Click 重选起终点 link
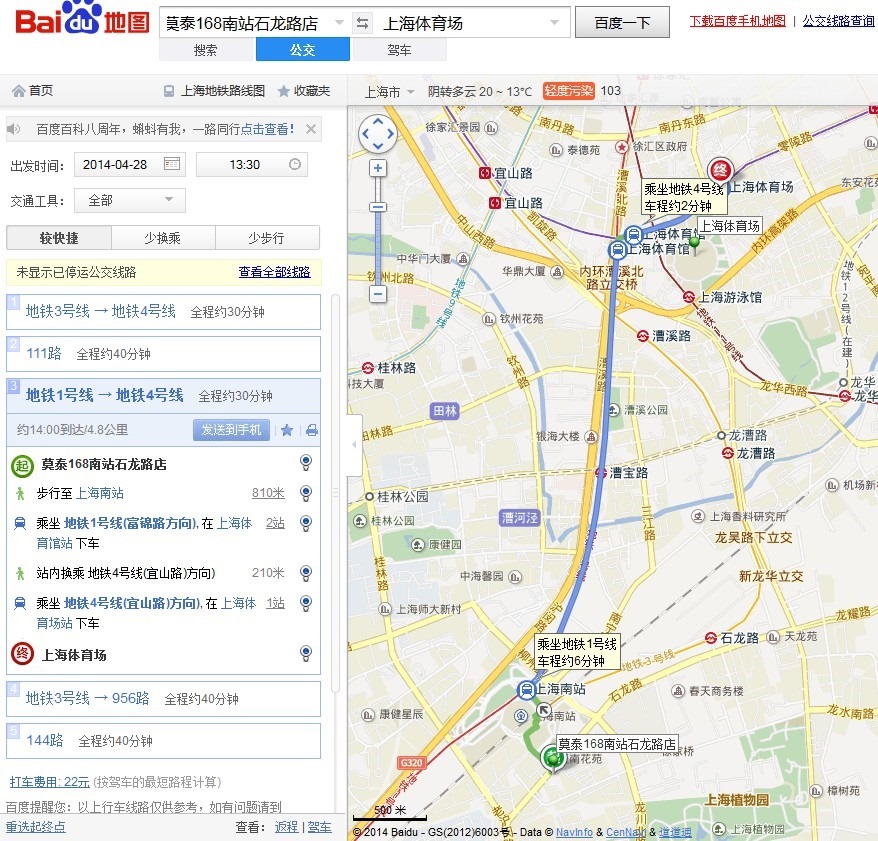Image resolution: width=878 pixels, height=841 pixels. 36,826
